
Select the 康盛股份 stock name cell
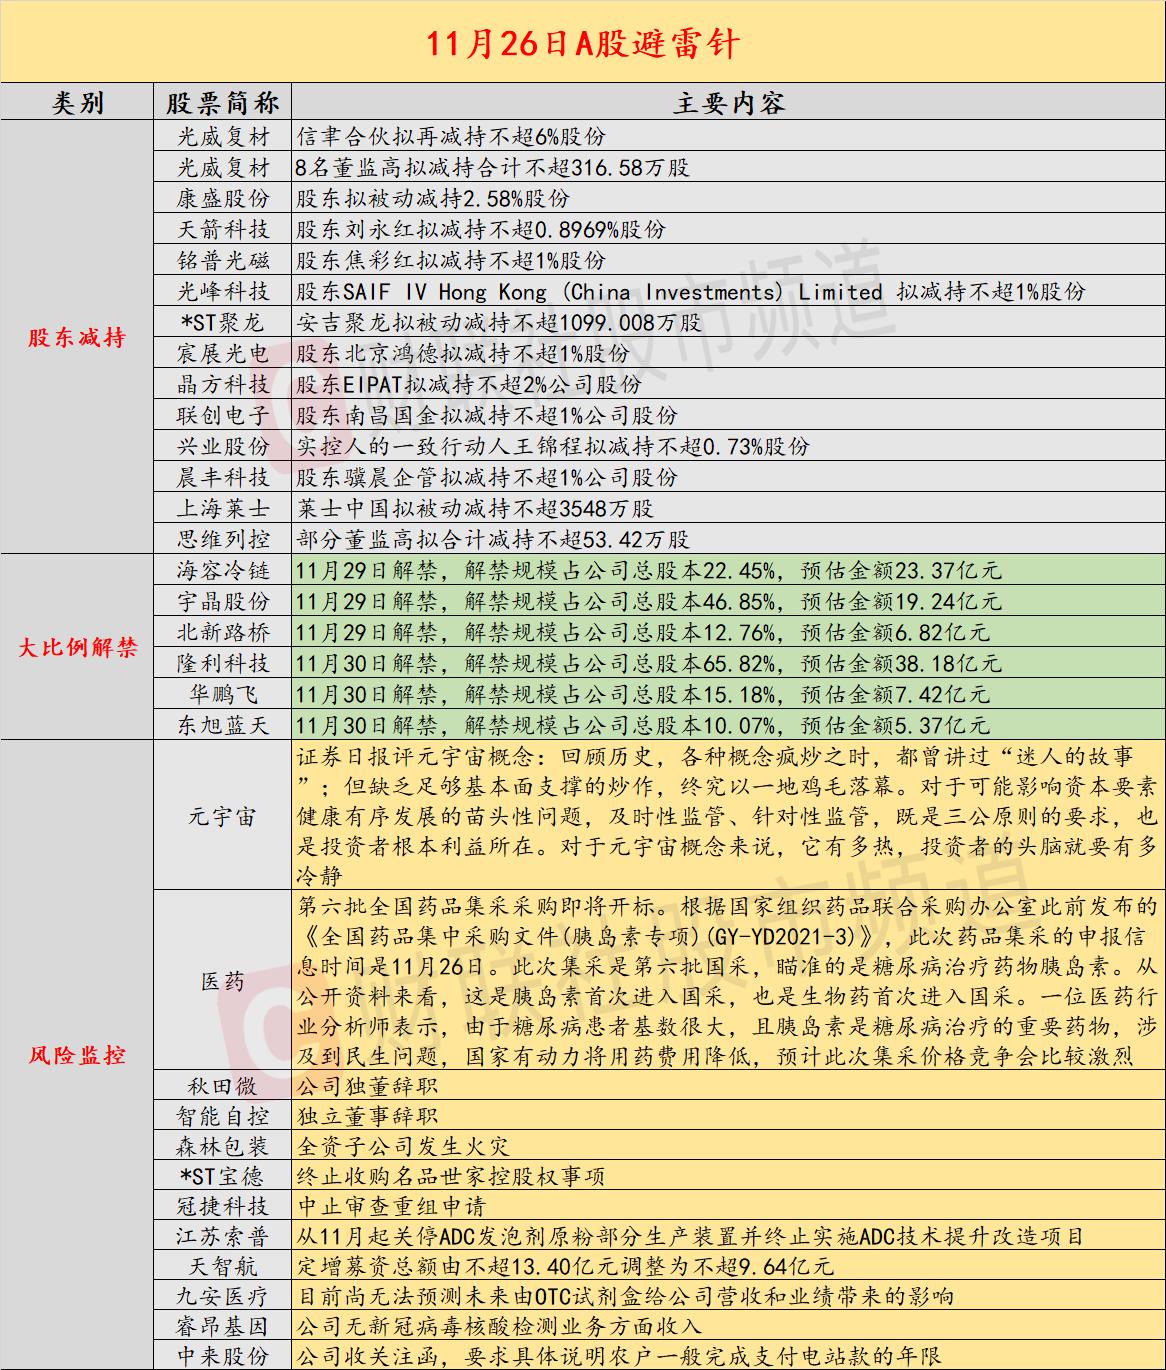(x=223, y=198)
